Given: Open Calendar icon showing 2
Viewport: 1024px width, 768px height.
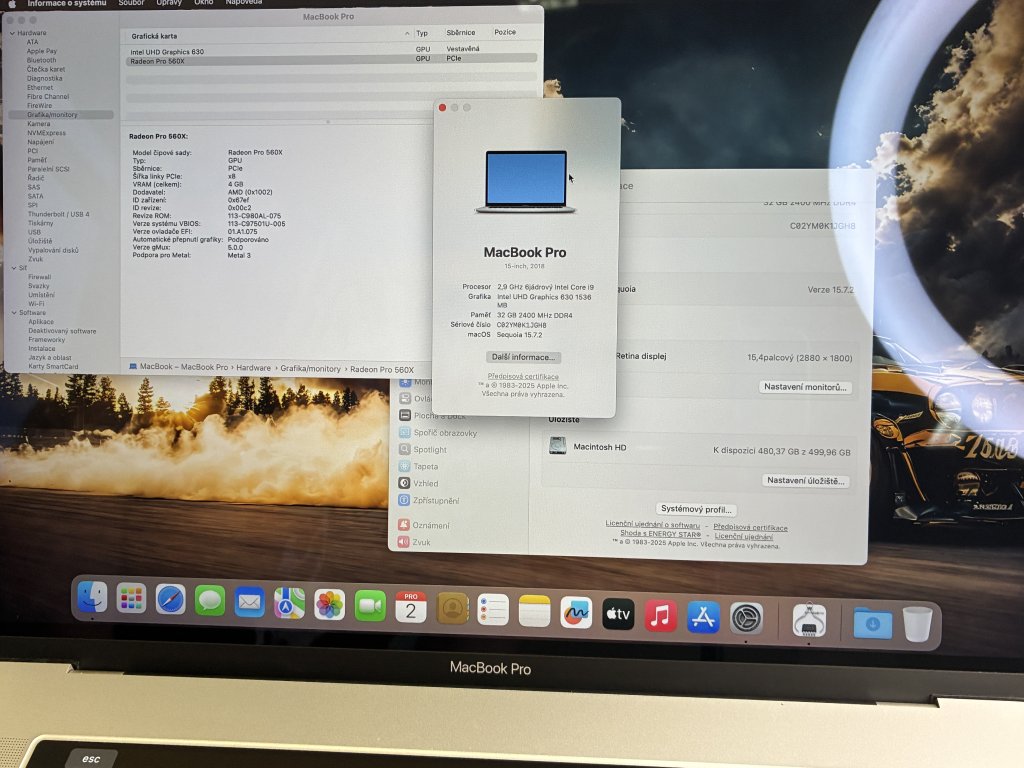Looking at the screenshot, I should pos(411,607).
